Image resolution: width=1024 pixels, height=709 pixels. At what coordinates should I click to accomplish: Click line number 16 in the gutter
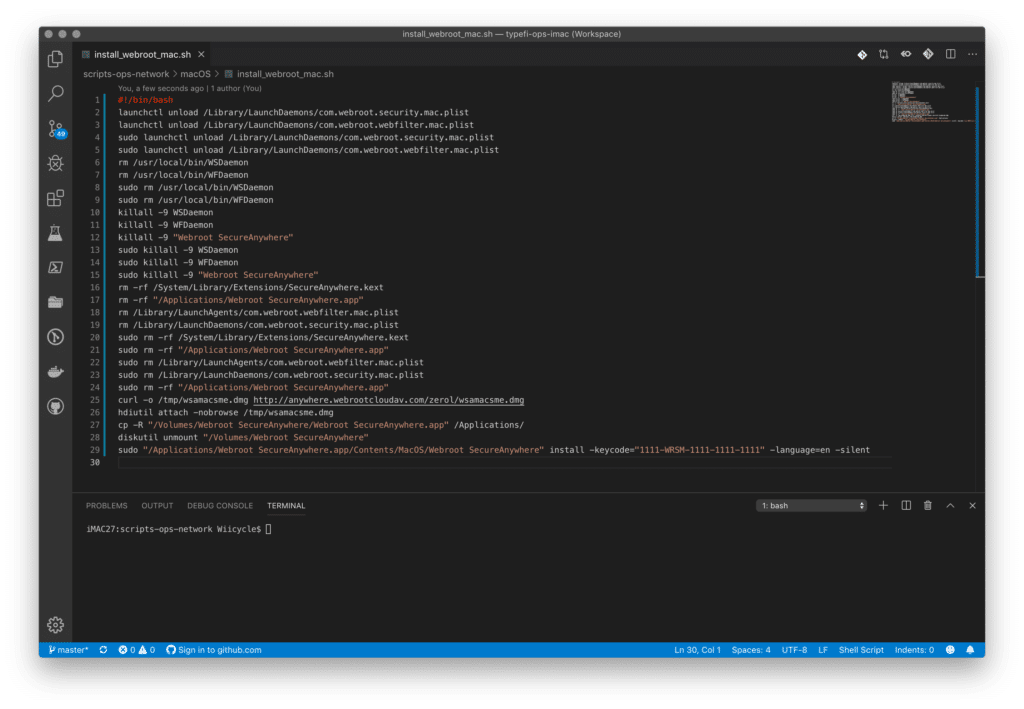click(95, 287)
